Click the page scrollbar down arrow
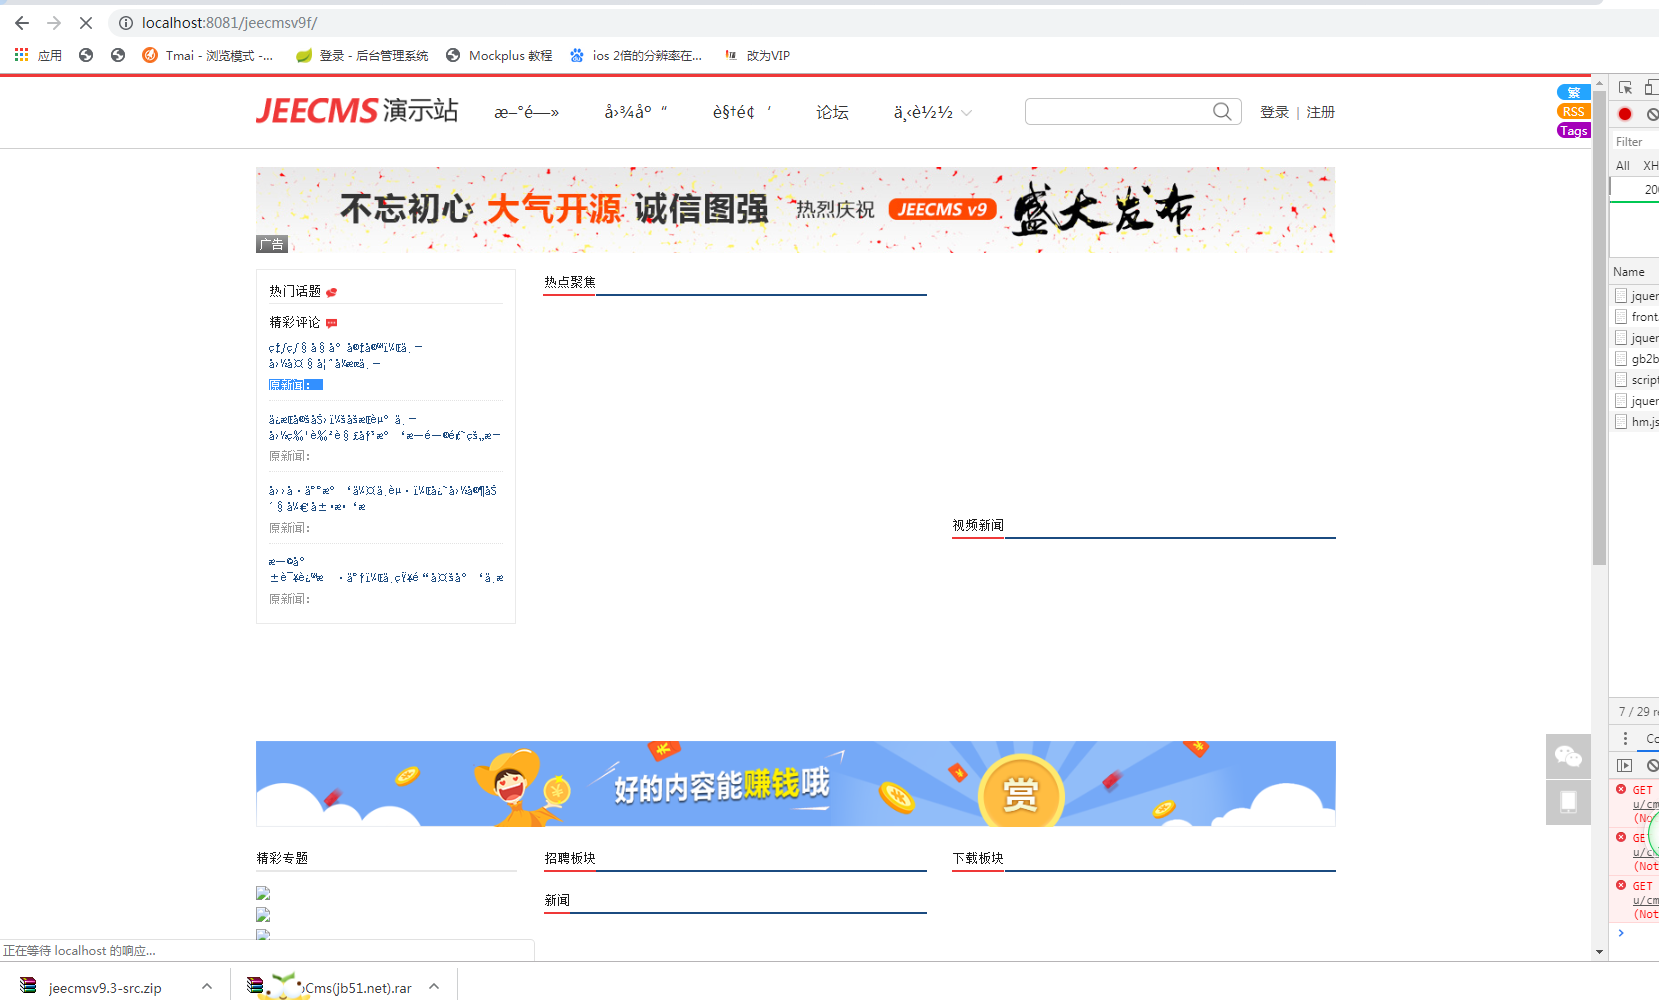This screenshot has height=1000, width=1659. 1600,952
